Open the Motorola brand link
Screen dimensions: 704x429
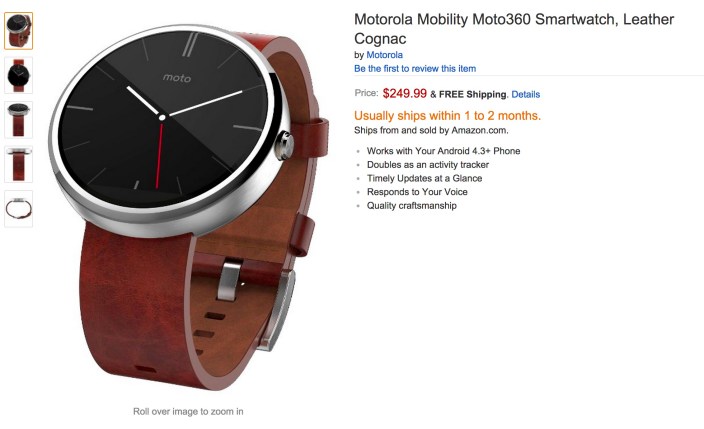tap(384, 55)
